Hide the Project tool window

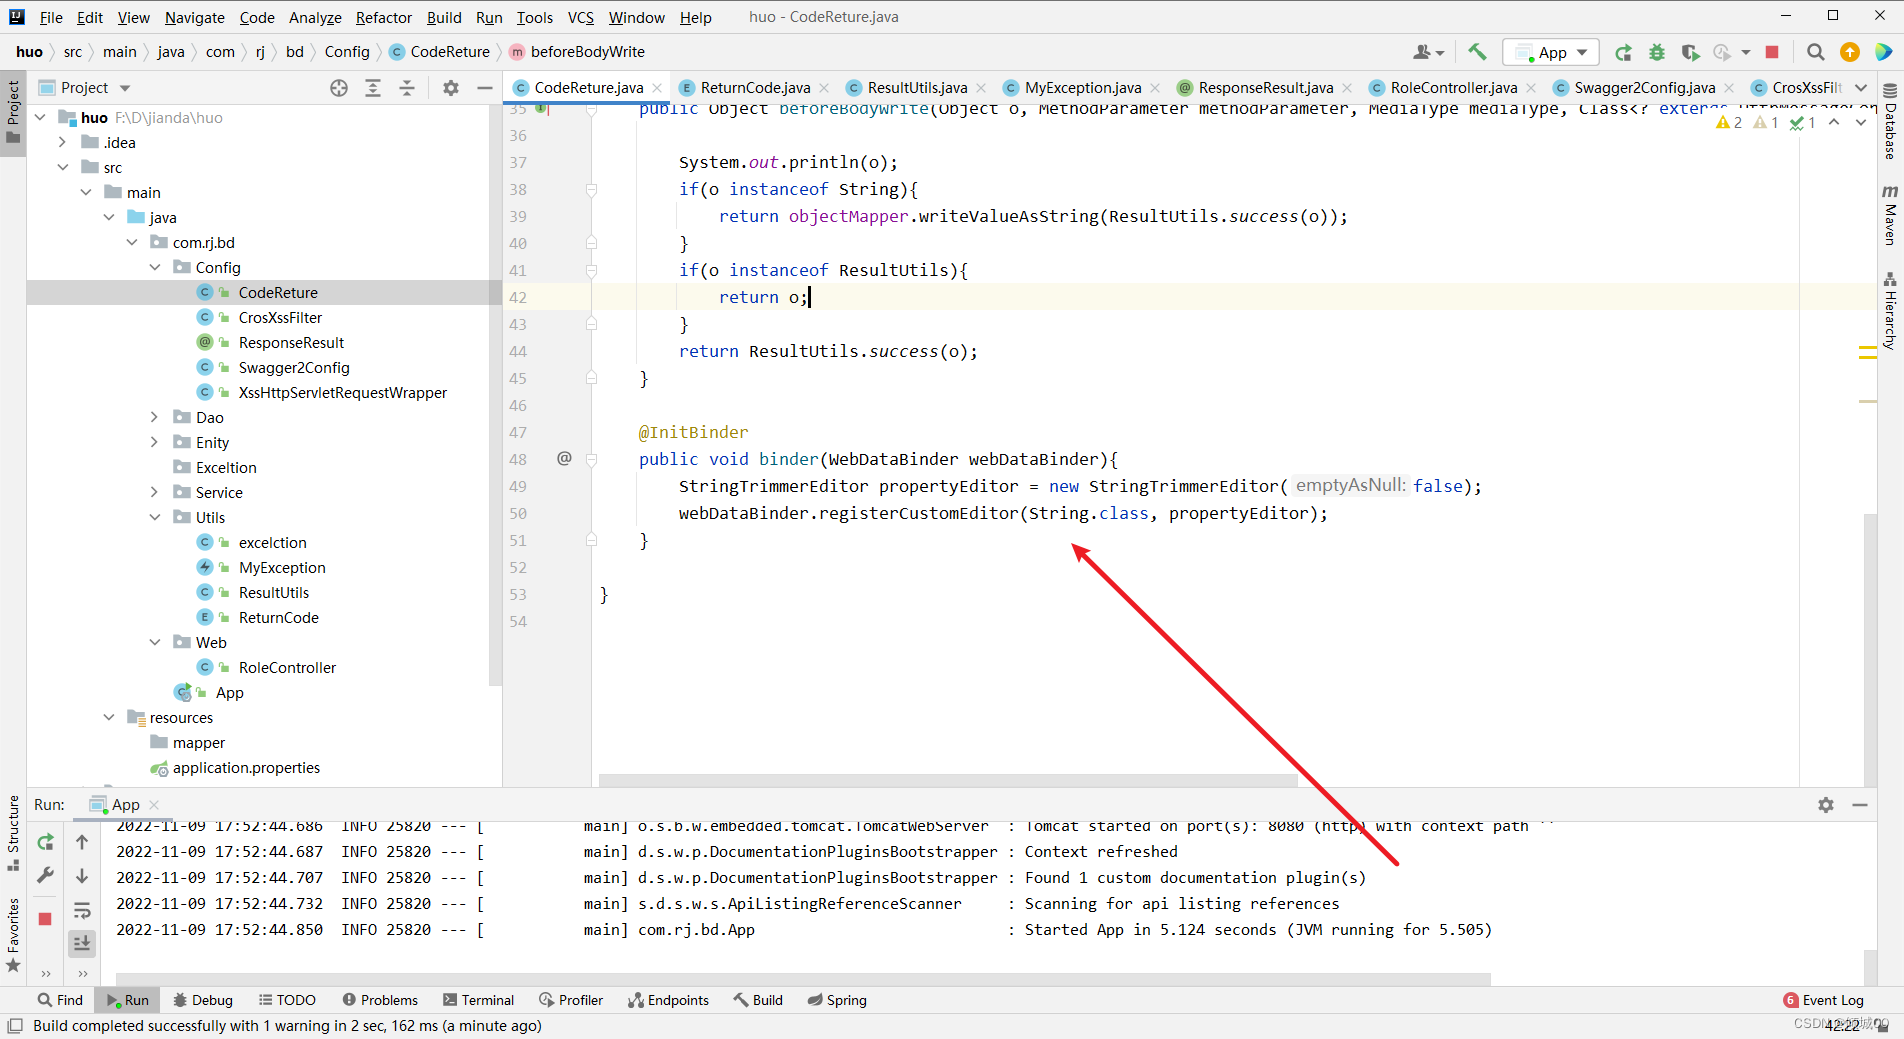pos(485,88)
